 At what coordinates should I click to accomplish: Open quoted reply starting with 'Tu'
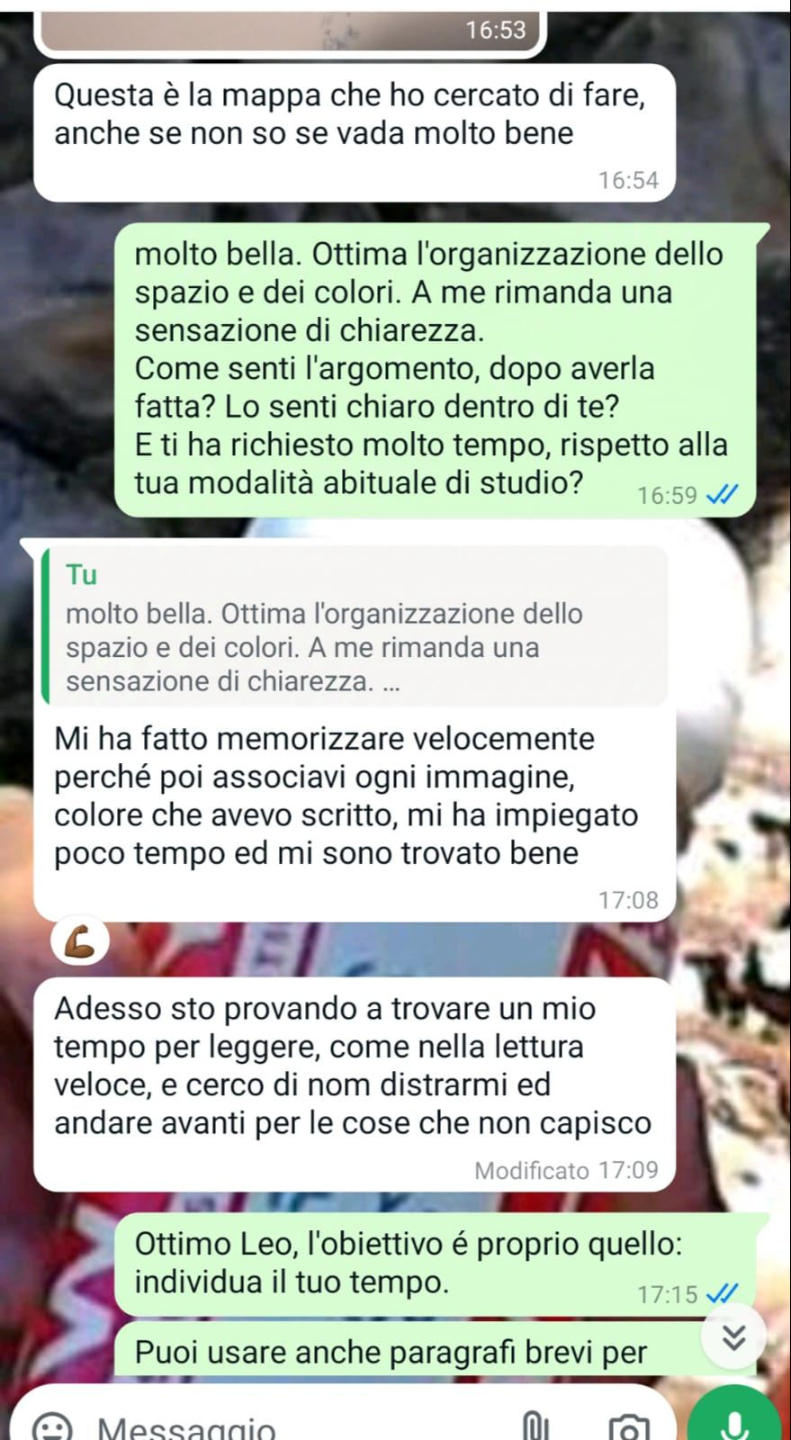tap(354, 626)
